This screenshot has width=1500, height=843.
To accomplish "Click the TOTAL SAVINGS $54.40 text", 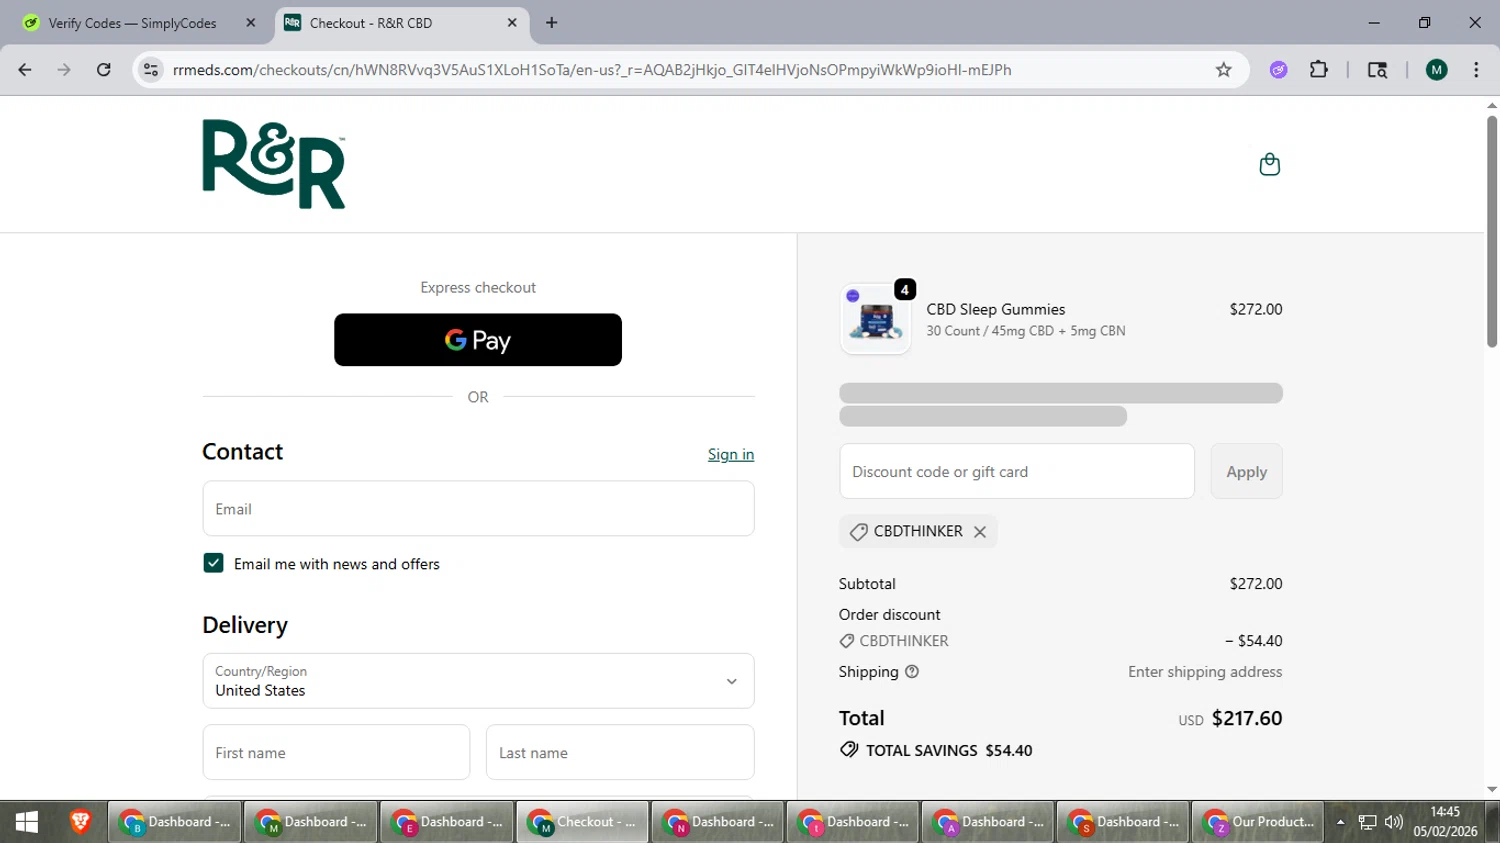I will [949, 750].
